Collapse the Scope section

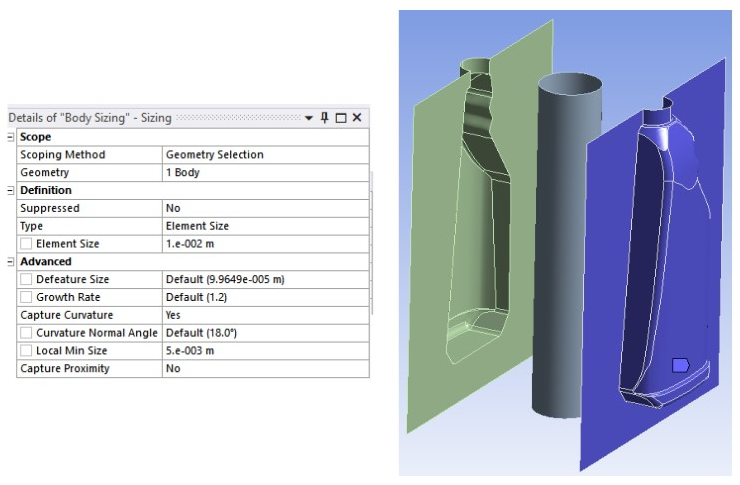11,137
